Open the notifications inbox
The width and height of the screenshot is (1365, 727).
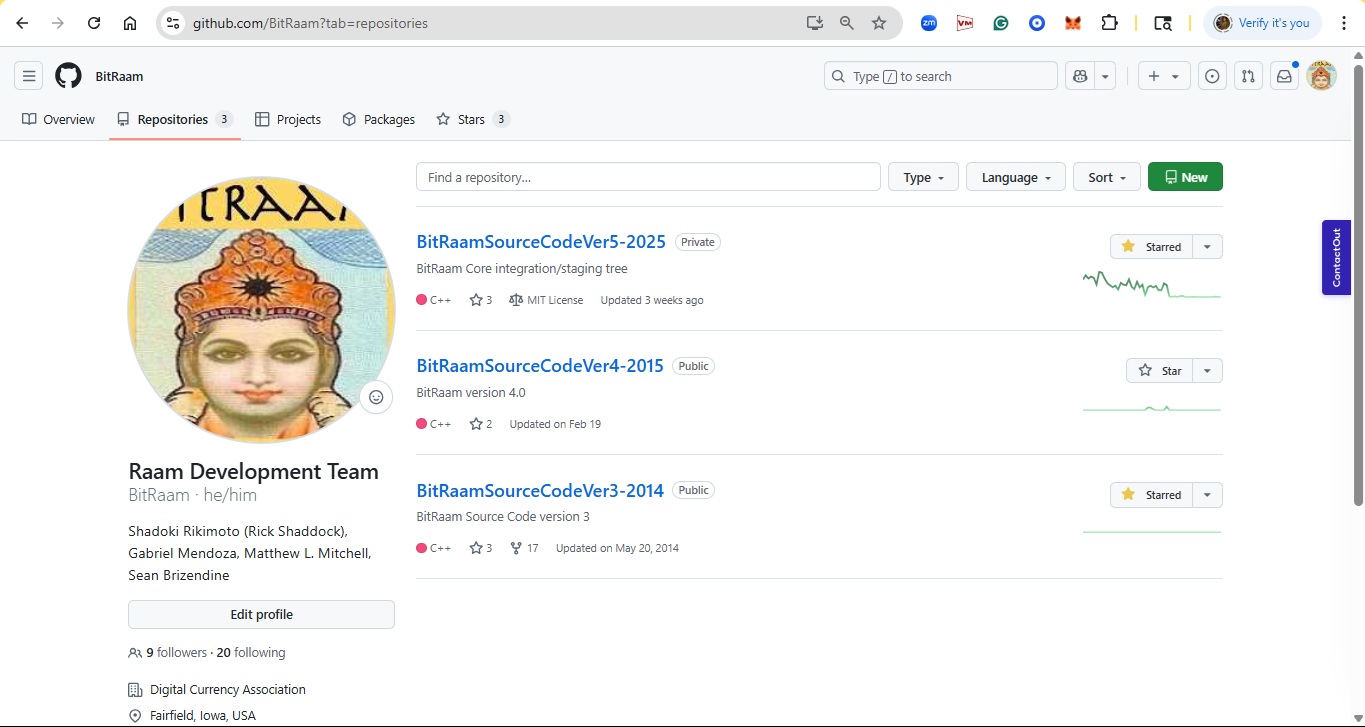click(1284, 76)
